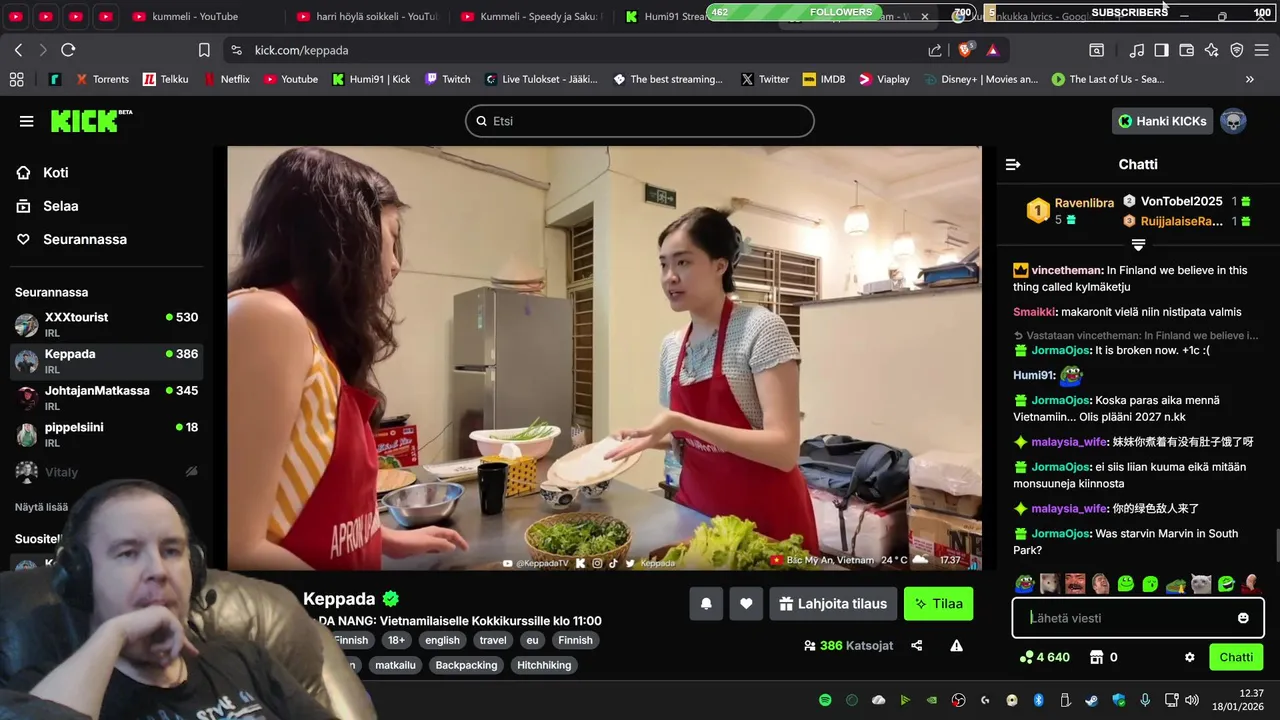Image resolution: width=1280 pixels, height=720 pixels.
Task: Click the Keppada live stream video
Action: point(604,359)
